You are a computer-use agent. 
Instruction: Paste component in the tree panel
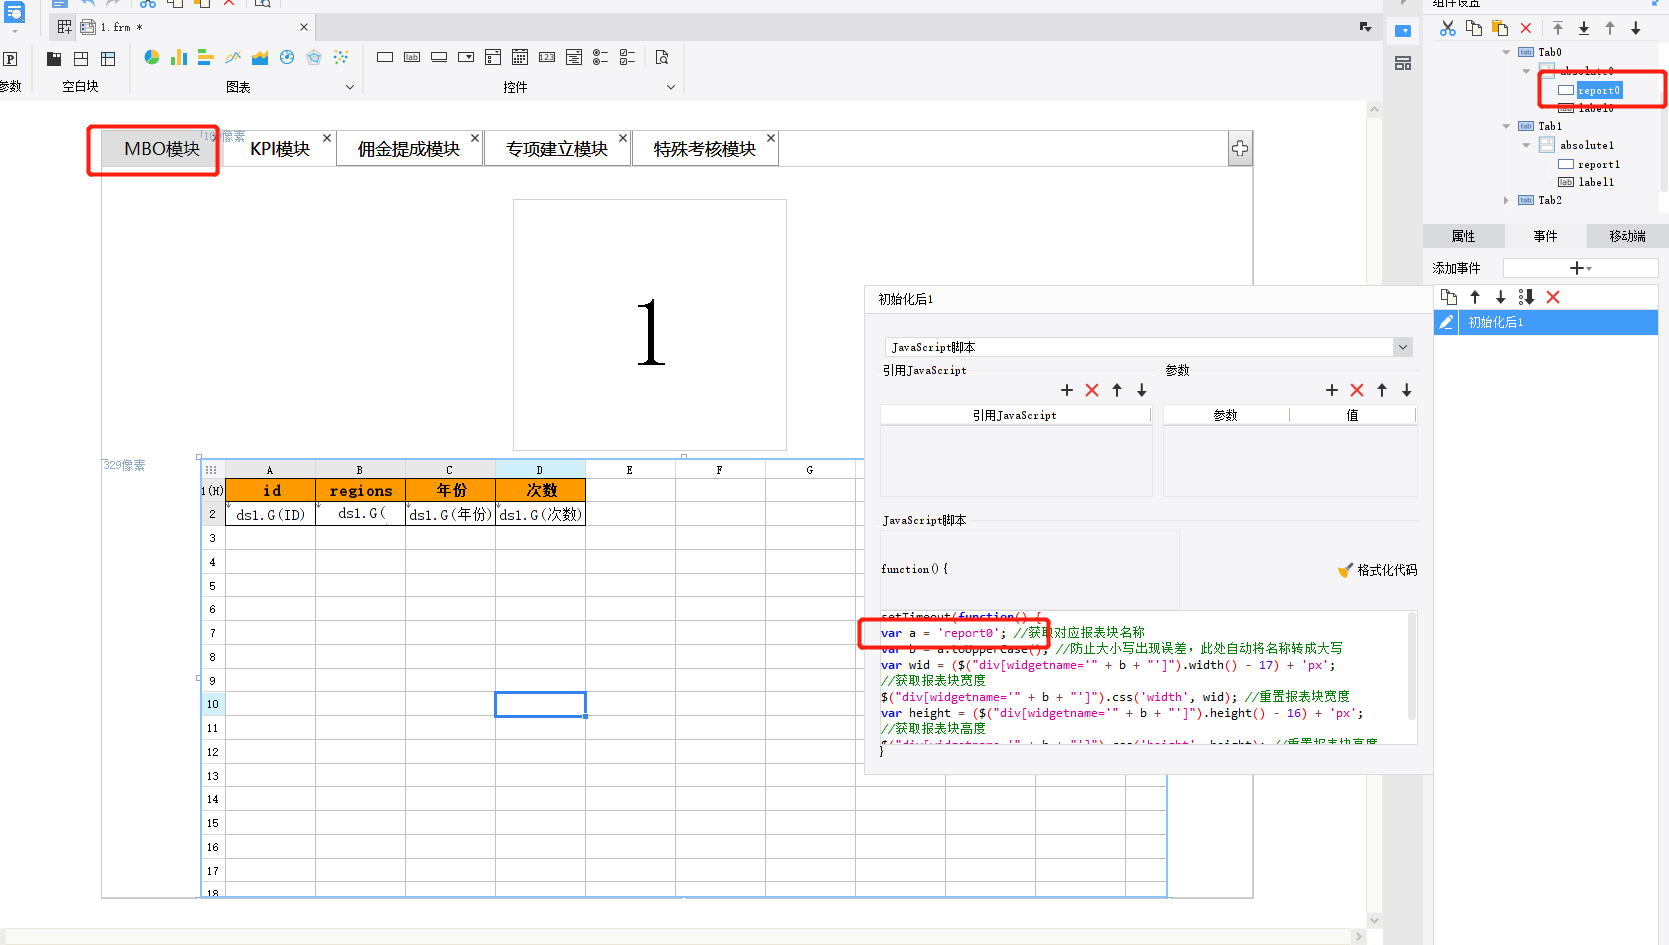[x=1500, y=28]
